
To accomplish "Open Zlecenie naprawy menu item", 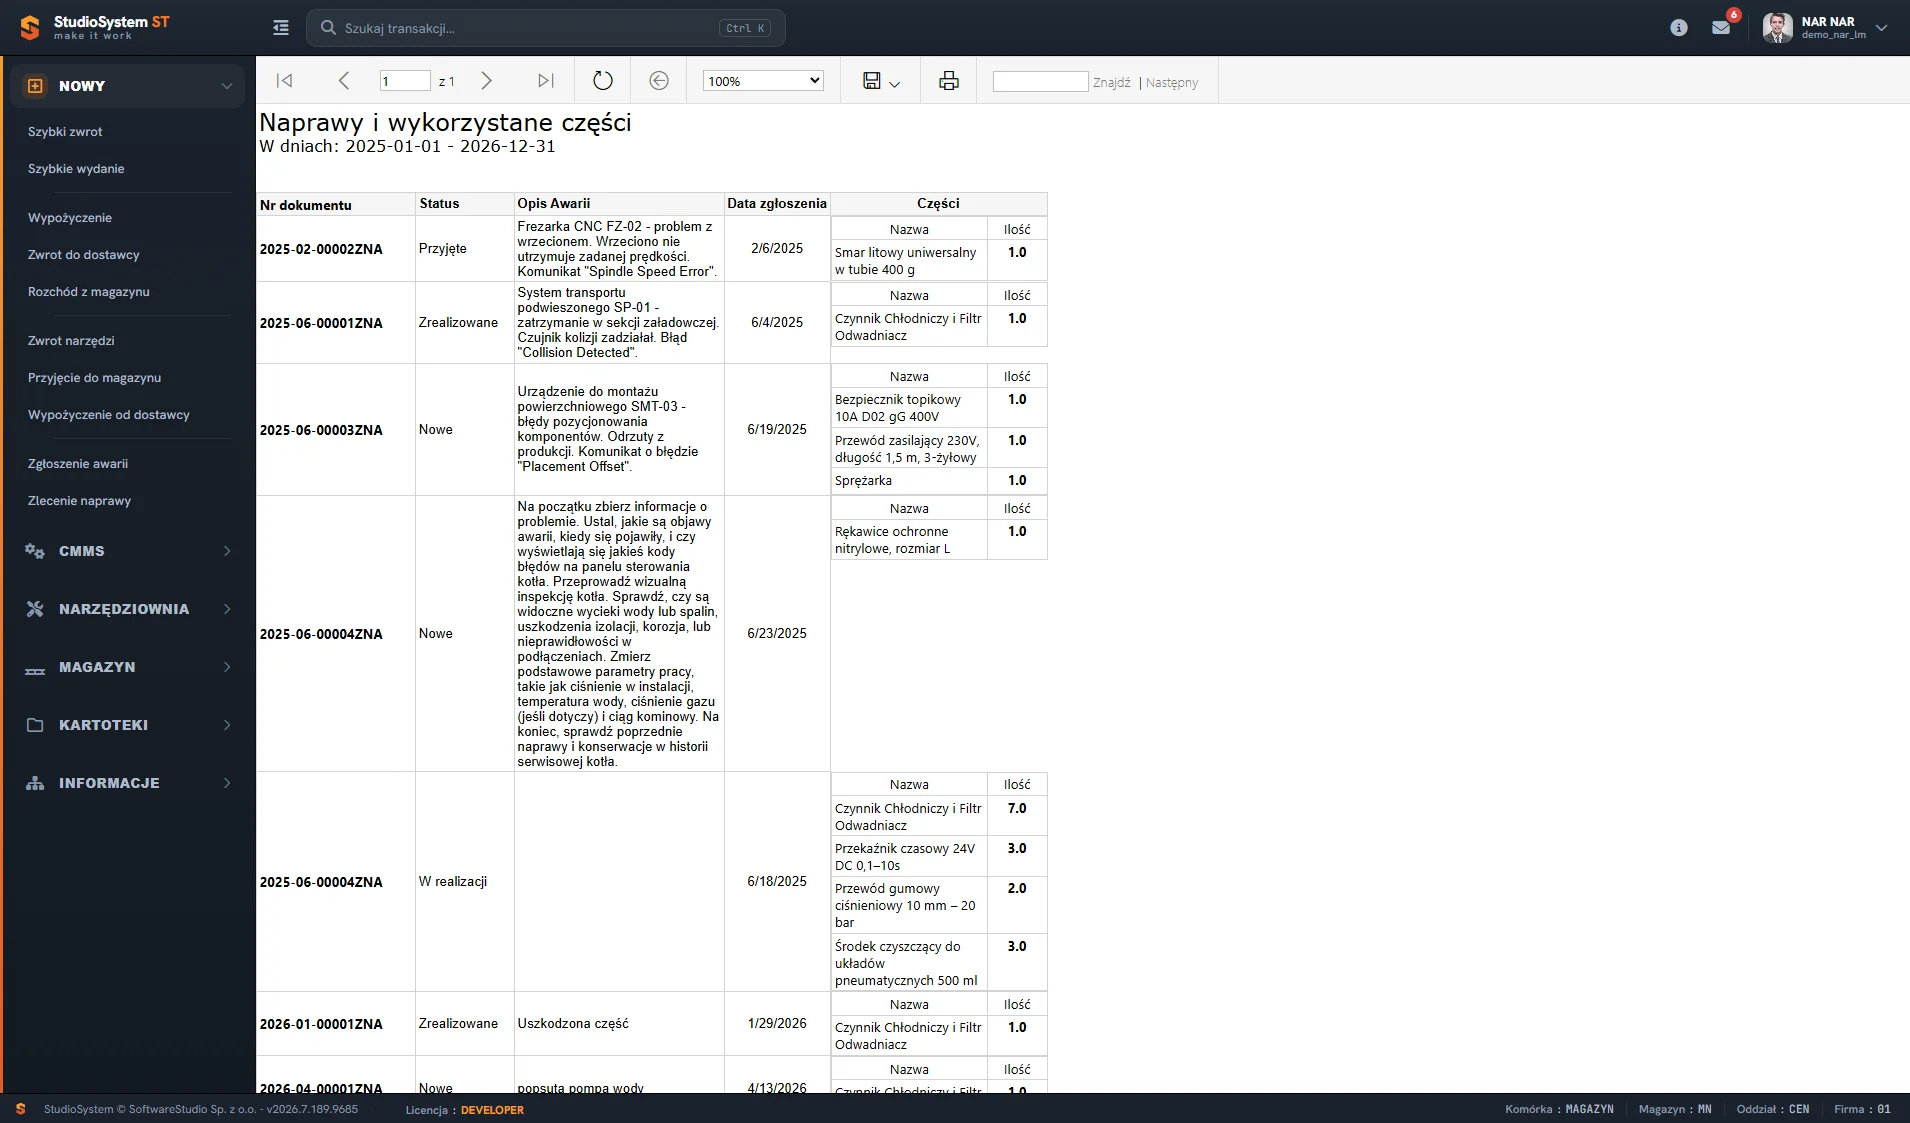I will (x=80, y=501).
